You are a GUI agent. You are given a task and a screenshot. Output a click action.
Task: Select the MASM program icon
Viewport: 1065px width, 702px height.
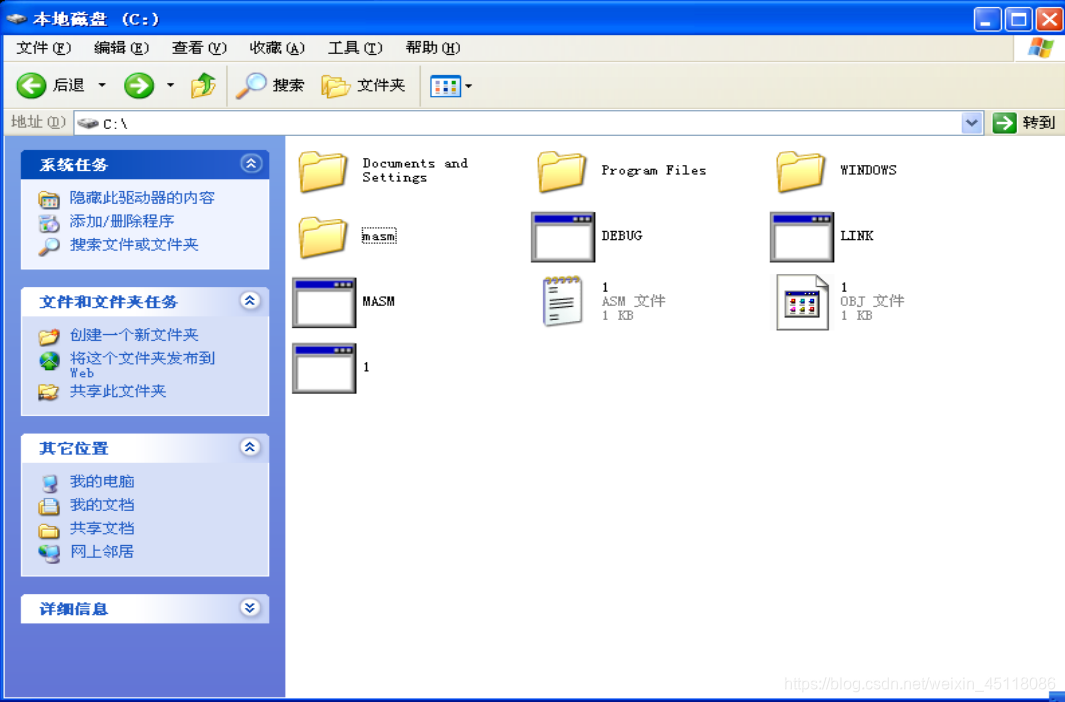coord(324,303)
